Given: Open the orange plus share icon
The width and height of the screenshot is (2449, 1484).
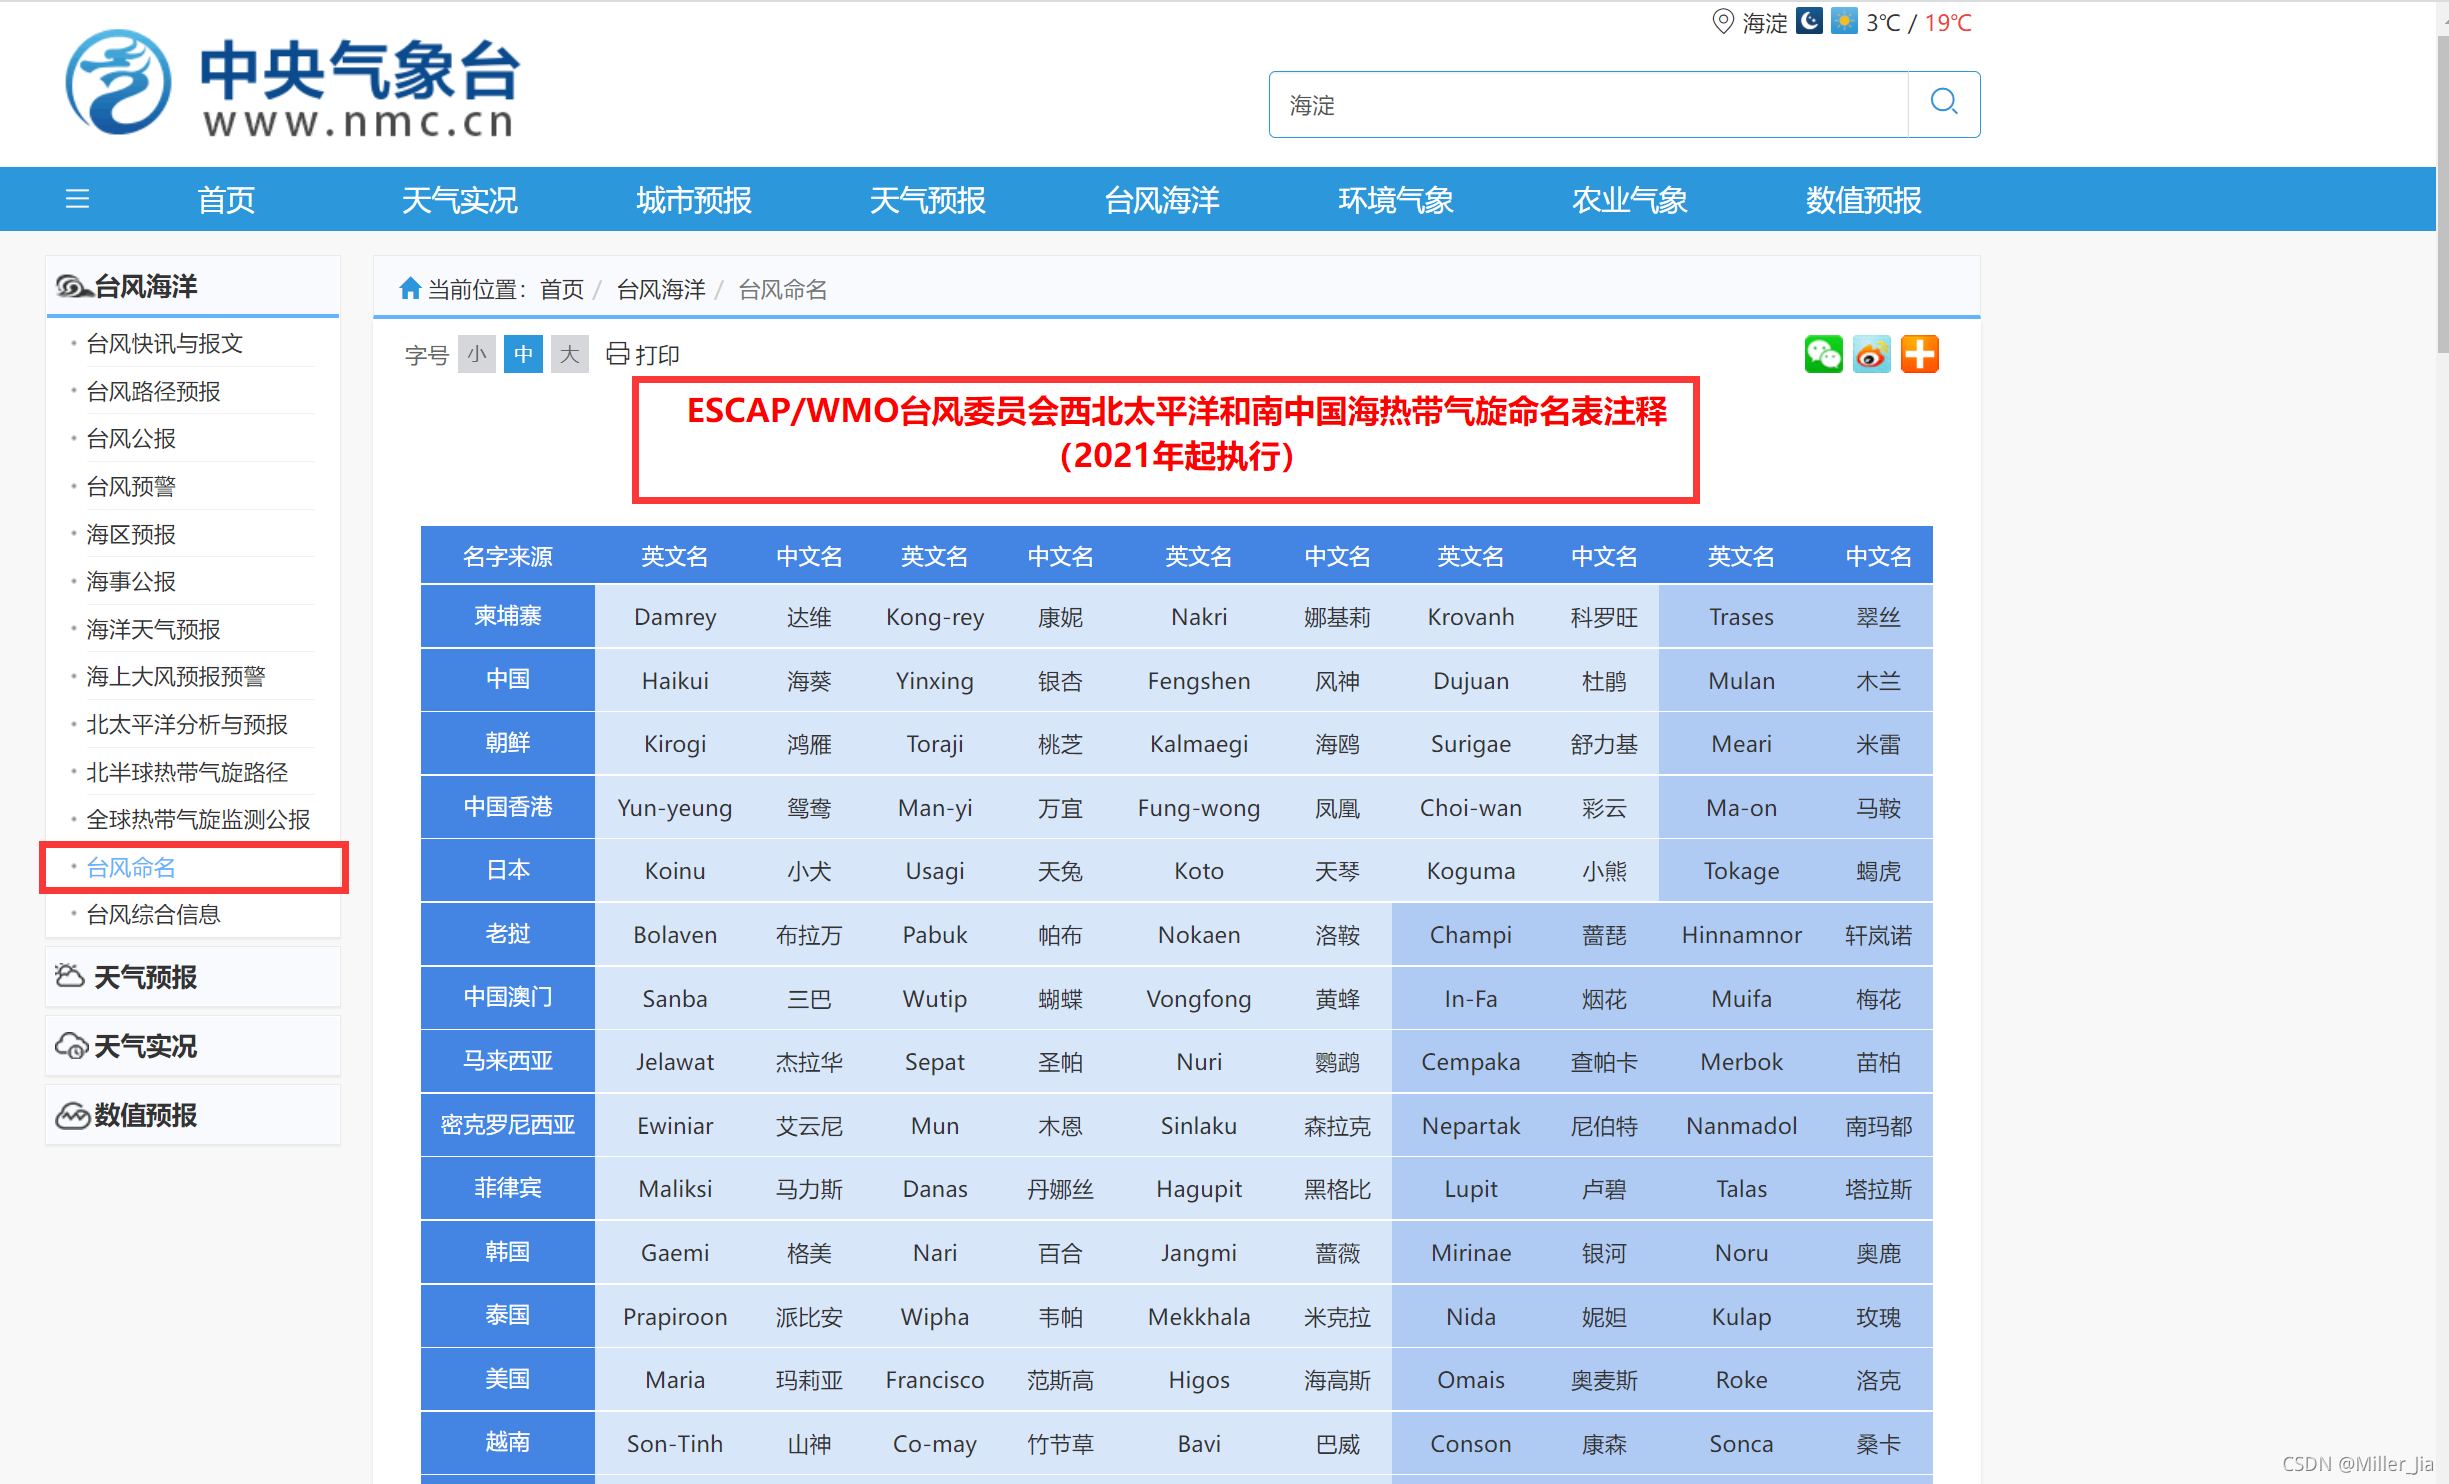Looking at the screenshot, I should point(1919,354).
